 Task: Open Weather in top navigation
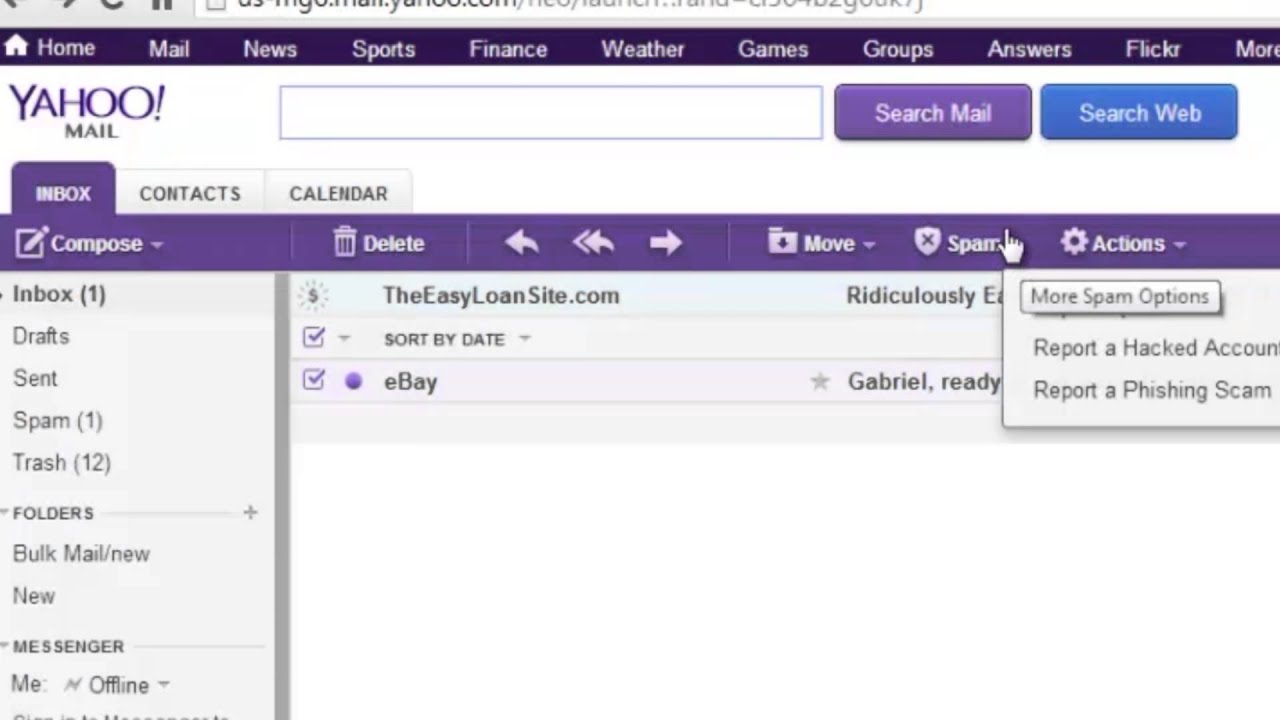pos(643,49)
